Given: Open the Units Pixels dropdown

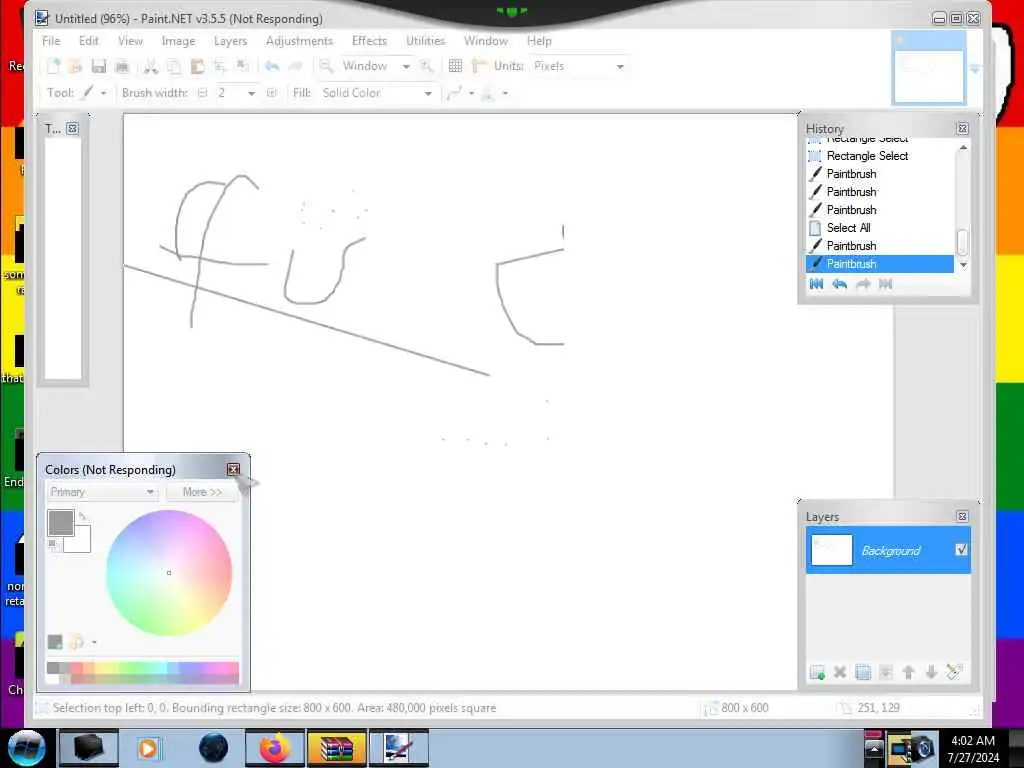Looking at the screenshot, I should click(579, 66).
